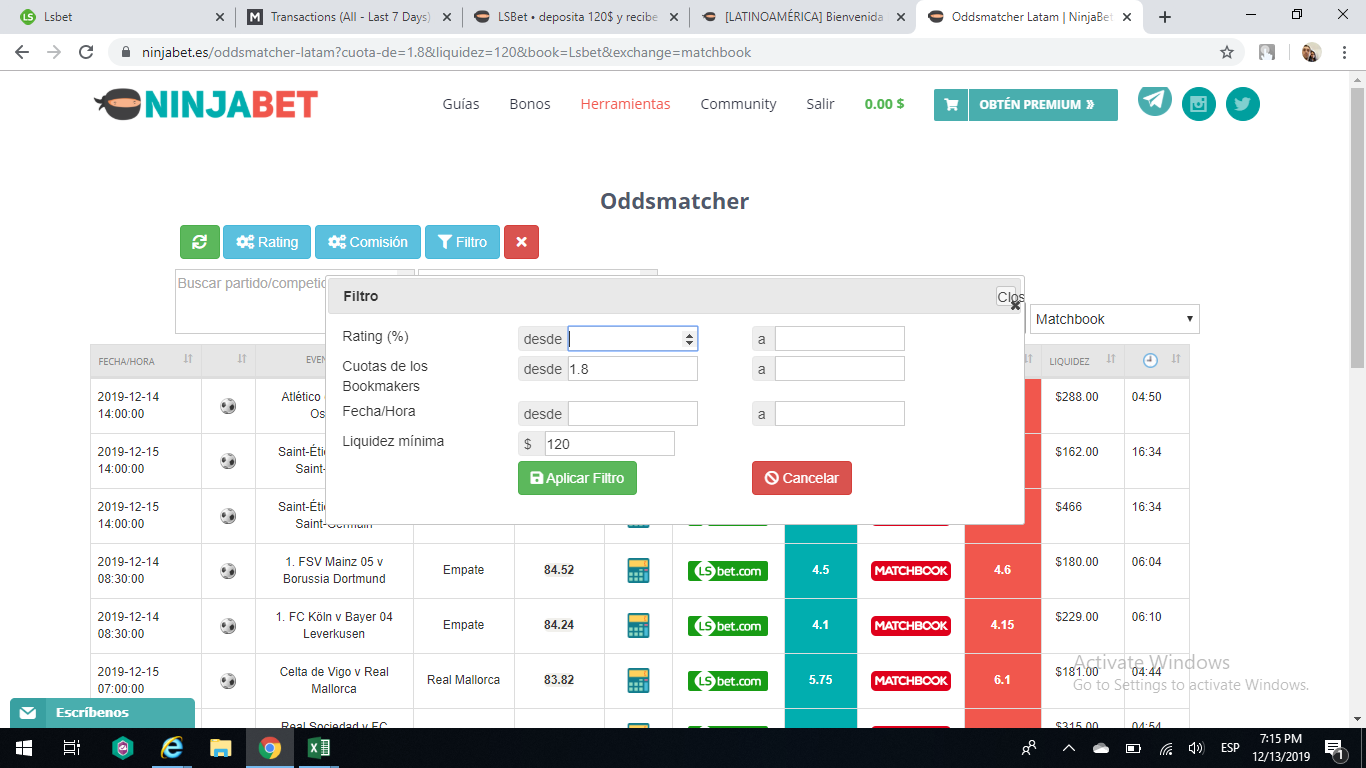Switch to the Lsbet browser tab
1366x768 pixels.
click(x=120, y=17)
